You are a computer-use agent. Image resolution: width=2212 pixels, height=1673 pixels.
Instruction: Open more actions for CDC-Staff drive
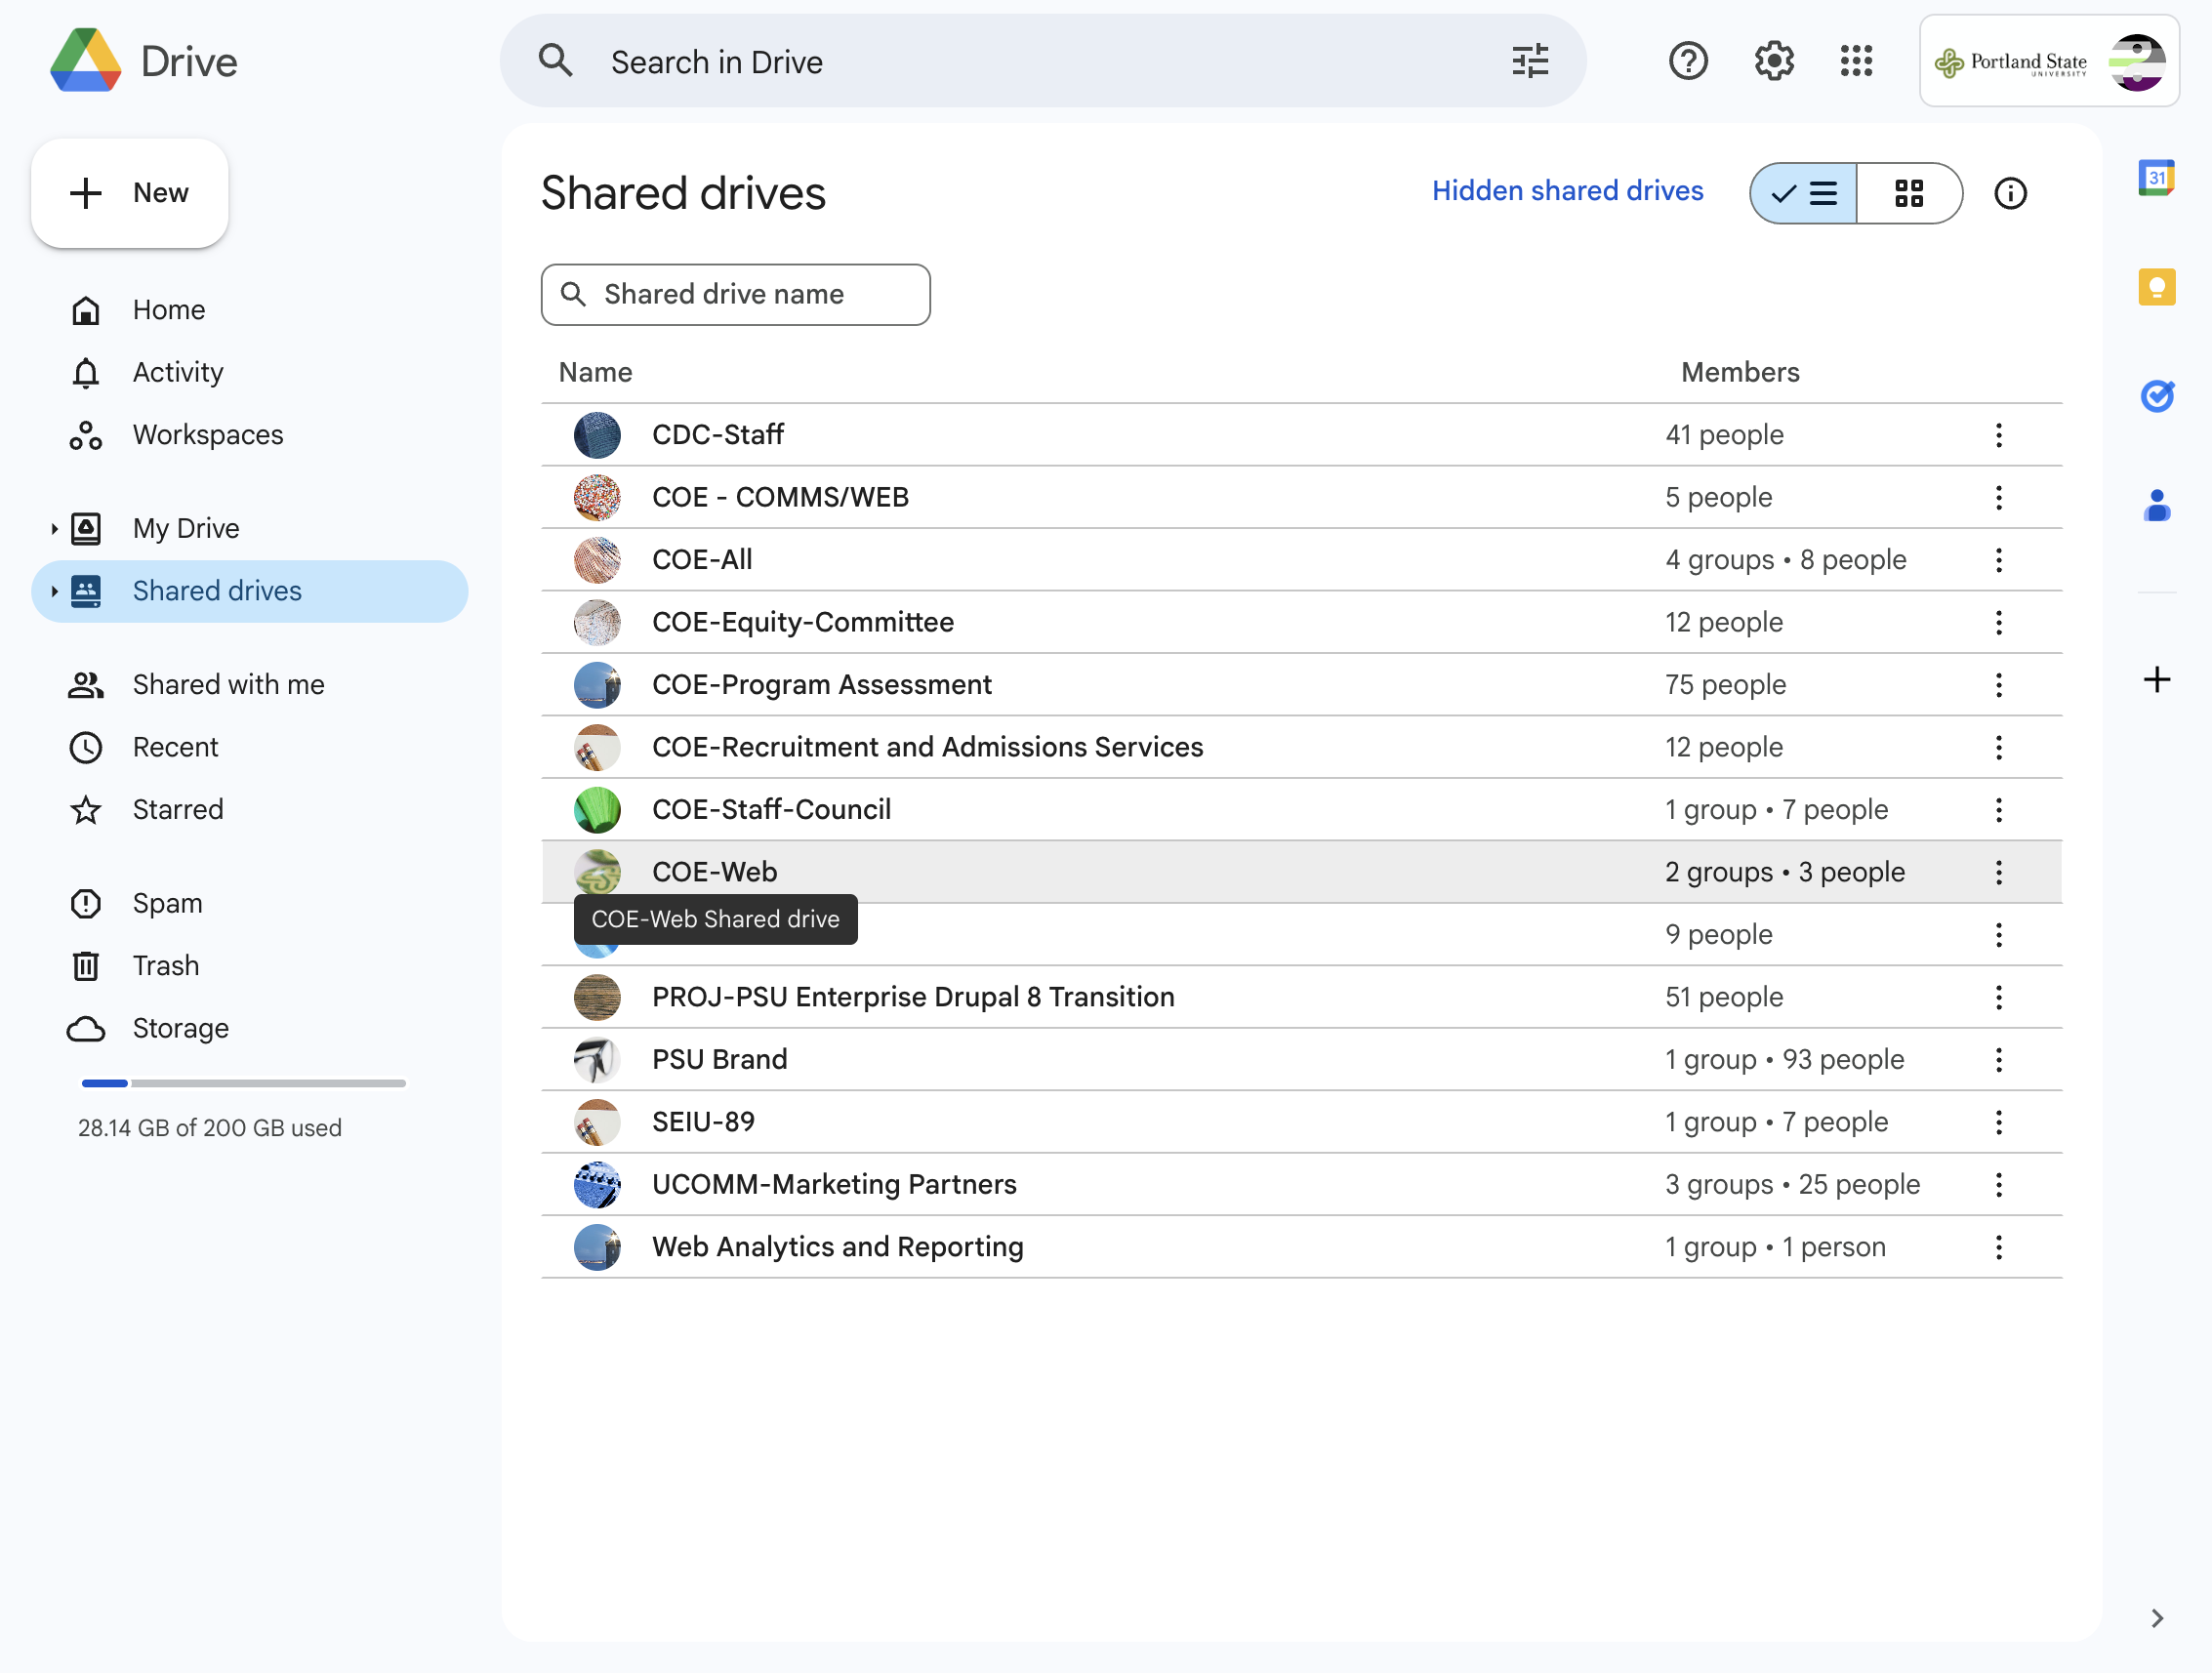[x=1998, y=435]
